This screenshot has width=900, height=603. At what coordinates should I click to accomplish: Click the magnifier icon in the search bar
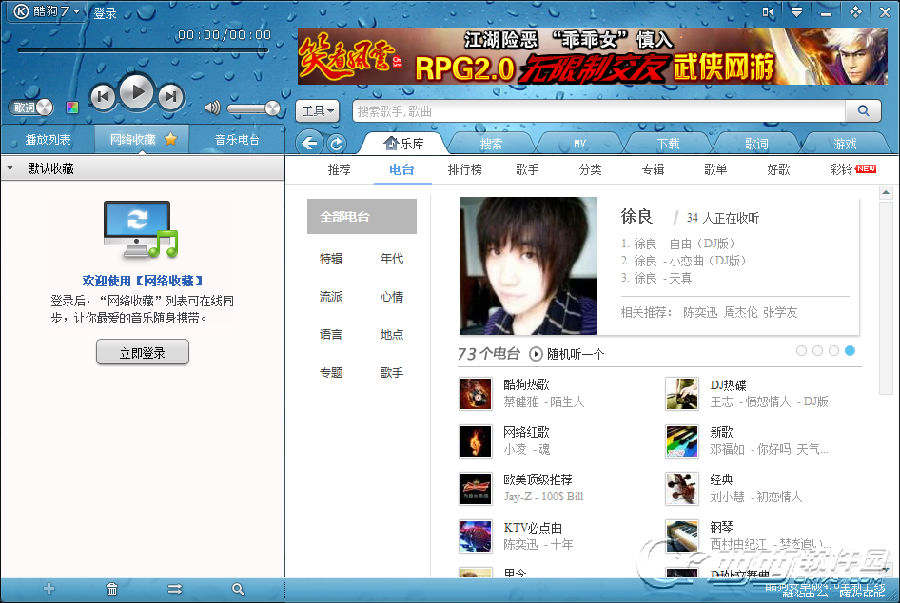pyautogui.click(x=862, y=111)
